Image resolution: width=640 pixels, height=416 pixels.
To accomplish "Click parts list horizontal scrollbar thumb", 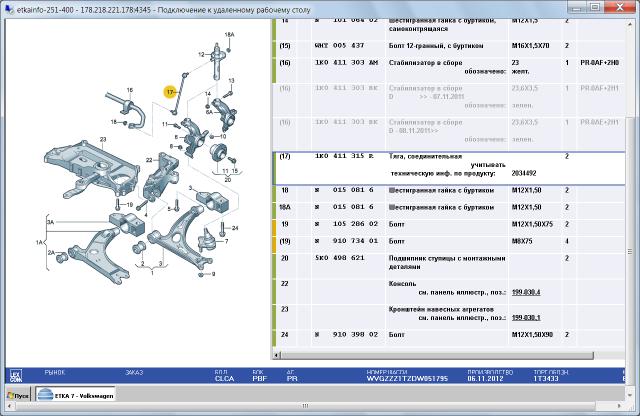I will (437, 355).
